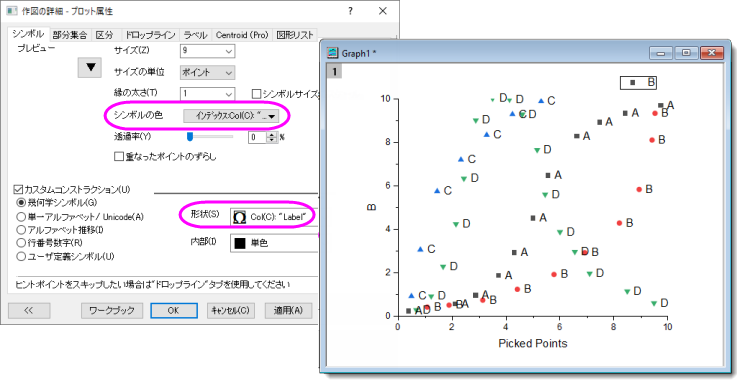Click the << collapse panel button
Screen dimensions: 737x380
(29, 310)
